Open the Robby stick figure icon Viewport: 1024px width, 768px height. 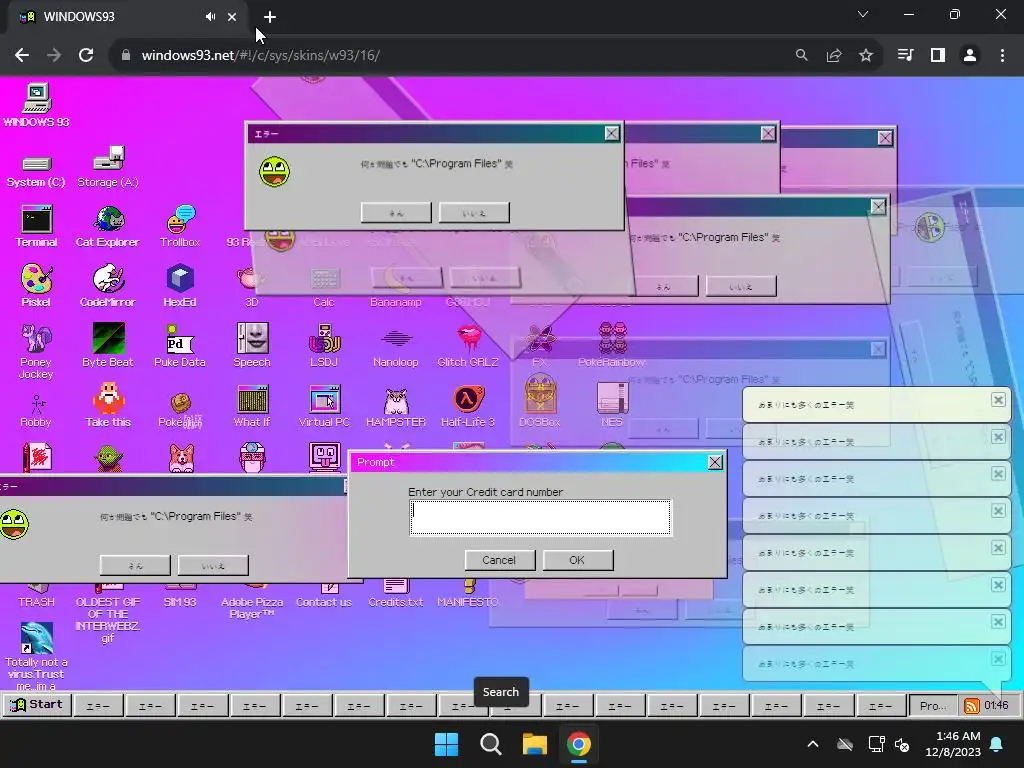[36, 410]
